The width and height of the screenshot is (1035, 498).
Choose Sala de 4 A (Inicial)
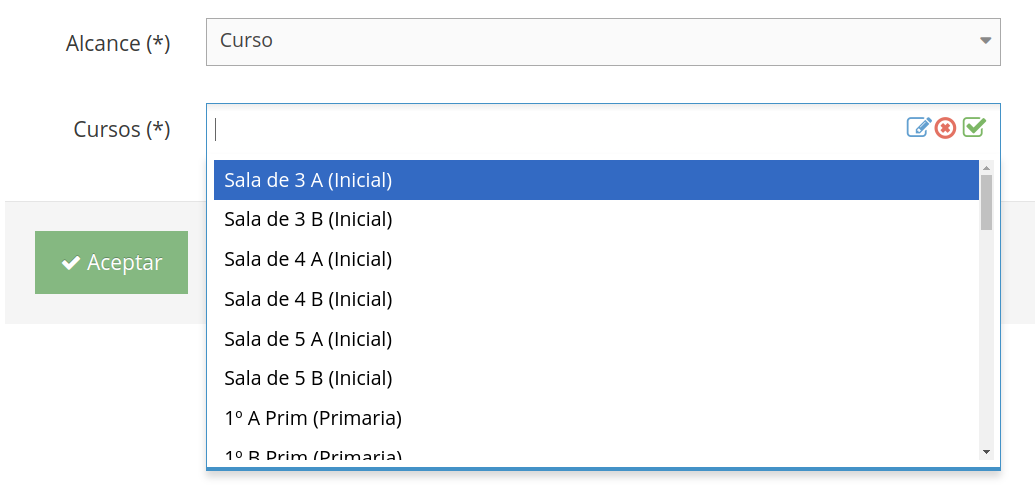point(596,260)
